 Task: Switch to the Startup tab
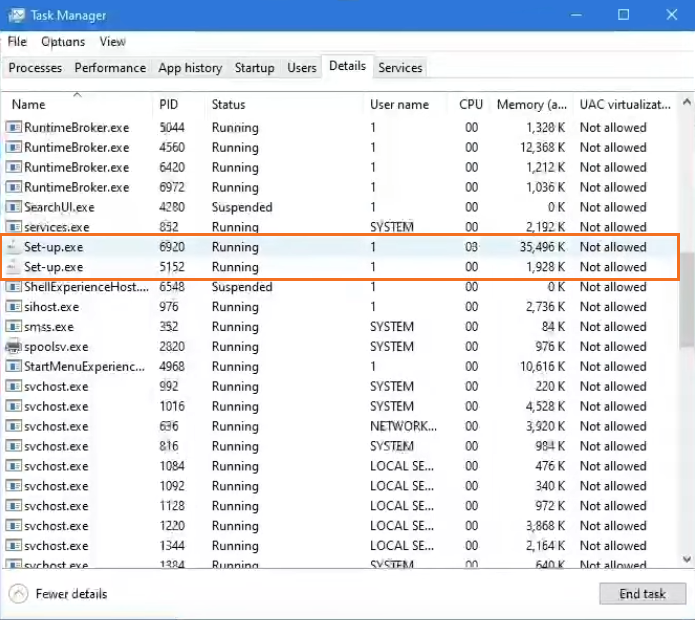(254, 68)
